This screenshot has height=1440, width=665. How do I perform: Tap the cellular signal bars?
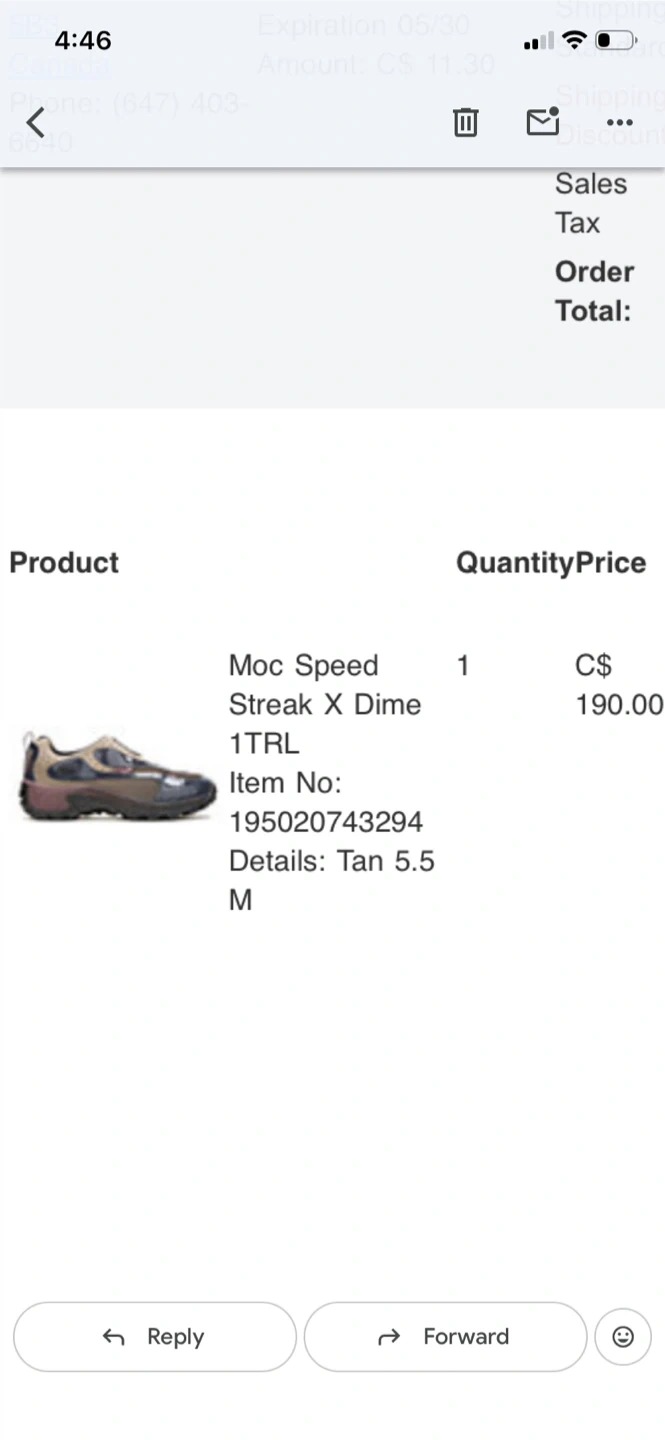(538, 42)
